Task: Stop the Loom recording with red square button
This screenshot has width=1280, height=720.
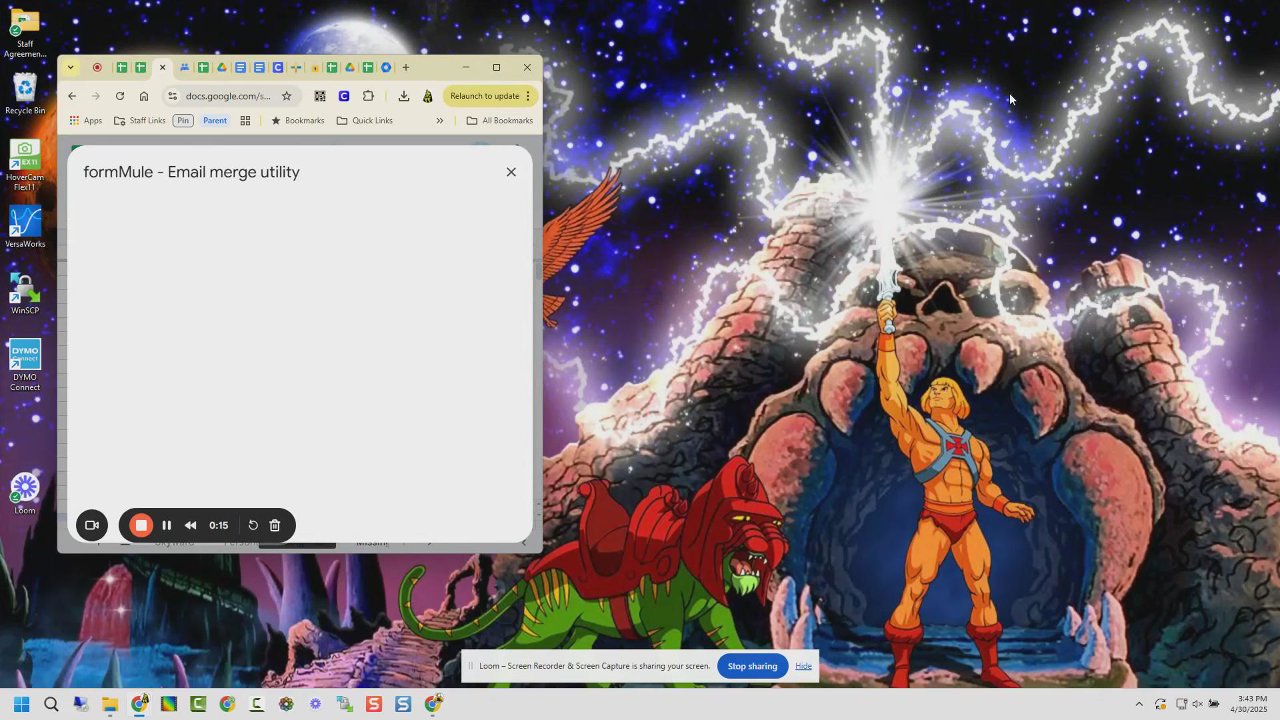Action: point(141,525)
